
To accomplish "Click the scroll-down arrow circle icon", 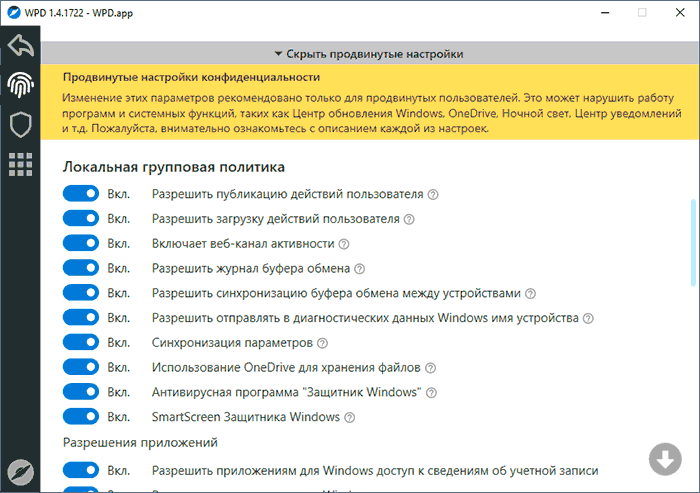I will (664, 460).
